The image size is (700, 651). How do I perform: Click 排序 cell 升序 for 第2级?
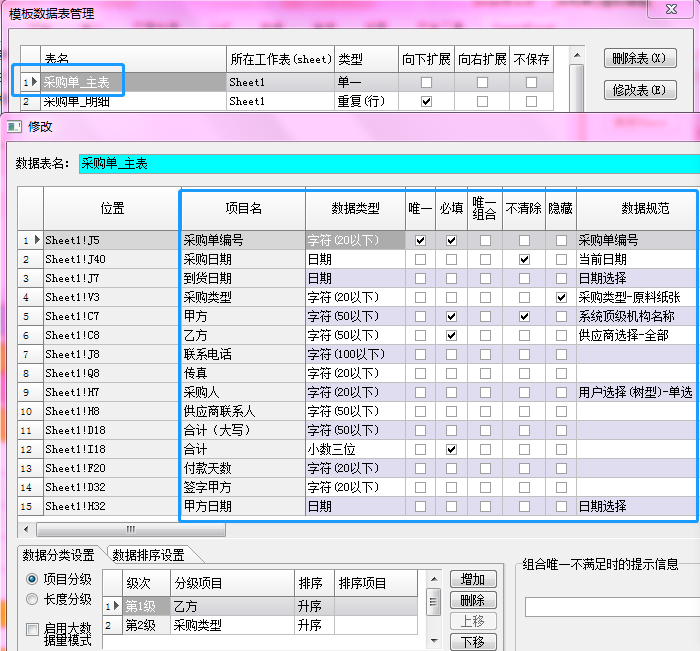pyautogui.click(x=314, y=625)
